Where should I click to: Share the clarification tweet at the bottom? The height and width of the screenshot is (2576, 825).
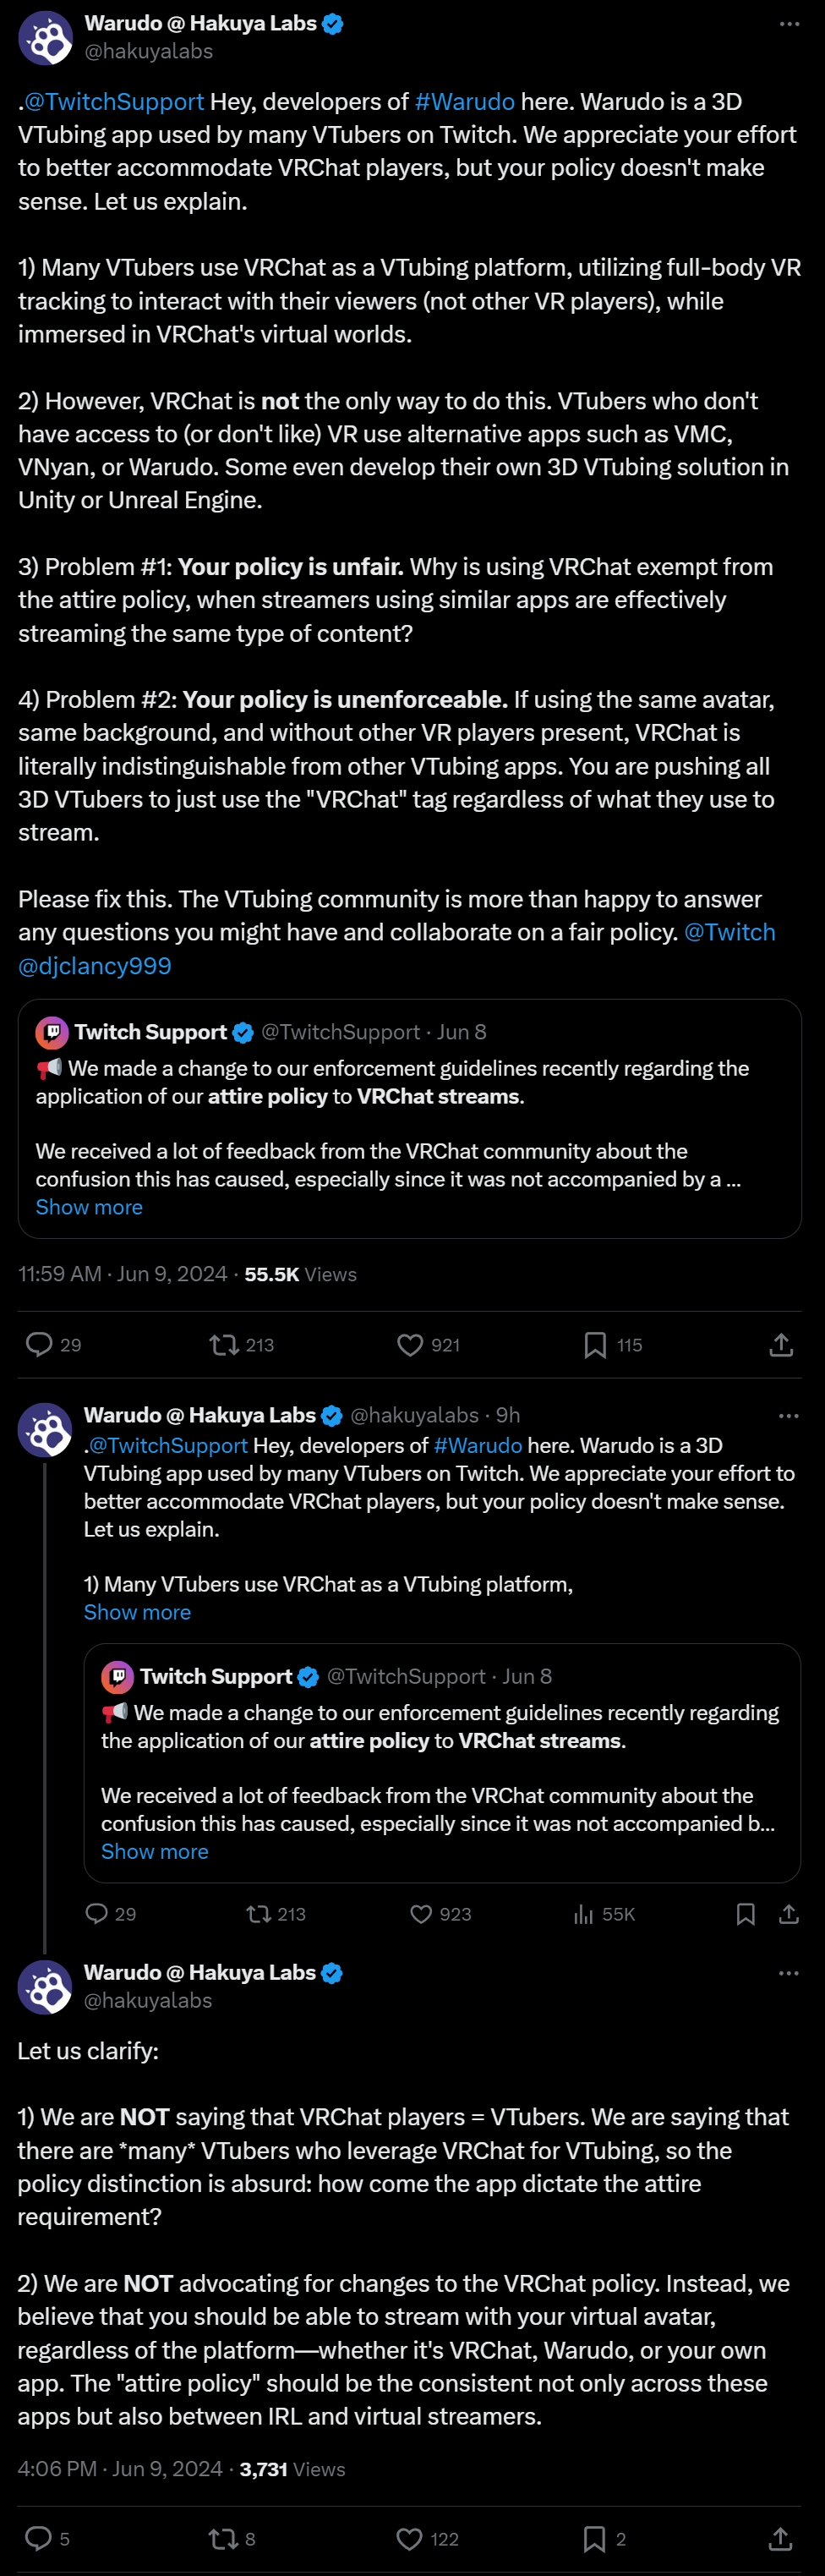pos(780,2539)
